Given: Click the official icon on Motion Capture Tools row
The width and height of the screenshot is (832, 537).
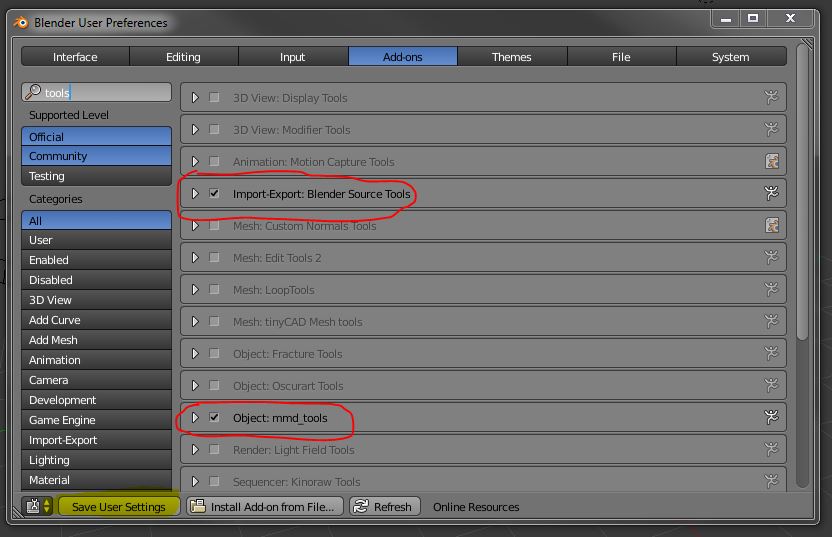Looking at the screenshot, I should pyautogui.click(x=772, y=161).
